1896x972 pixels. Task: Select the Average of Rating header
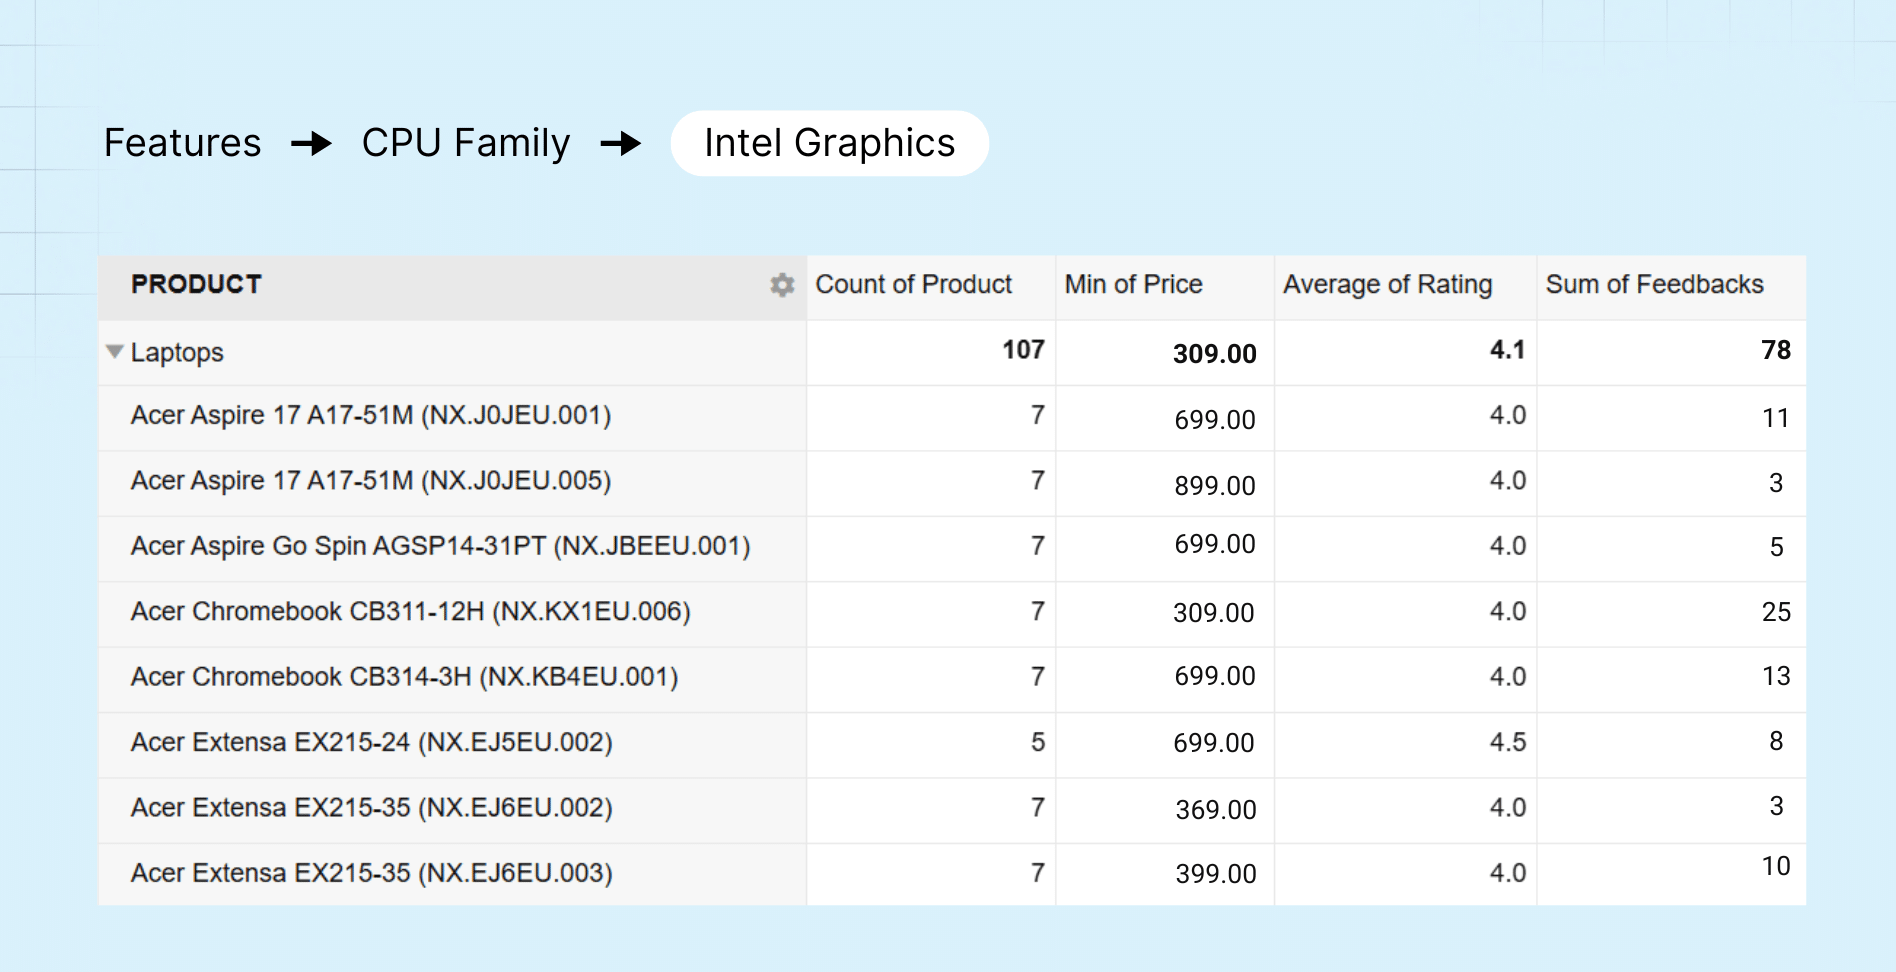[1387, 285]
